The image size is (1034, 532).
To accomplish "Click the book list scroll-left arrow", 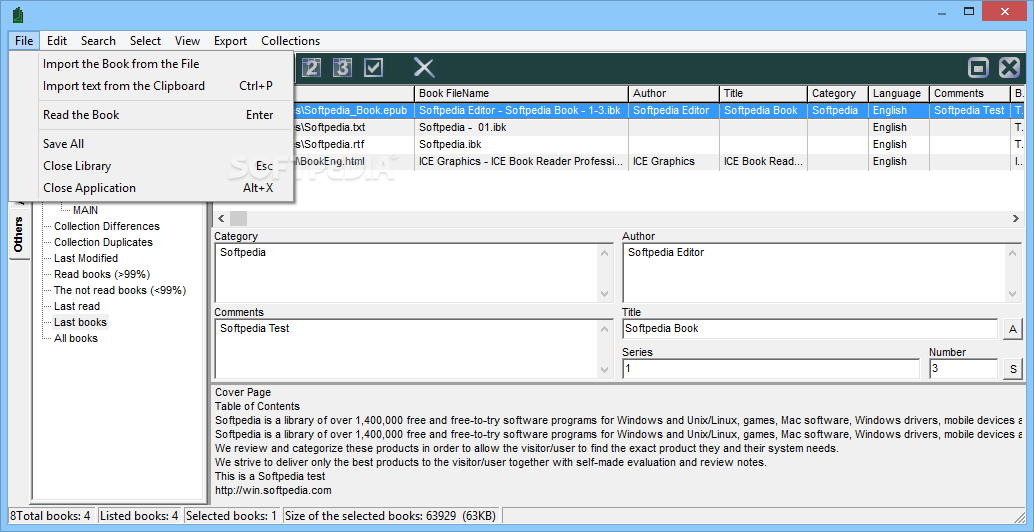I will click(x=221, y=218).
